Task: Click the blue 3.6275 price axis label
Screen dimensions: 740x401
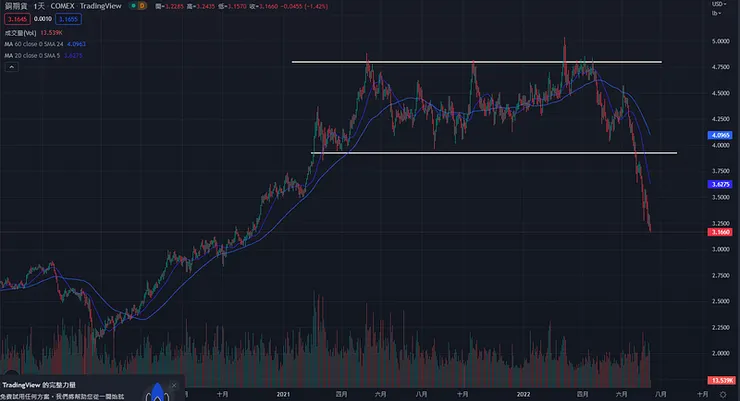Action: [x=720, y=184]
